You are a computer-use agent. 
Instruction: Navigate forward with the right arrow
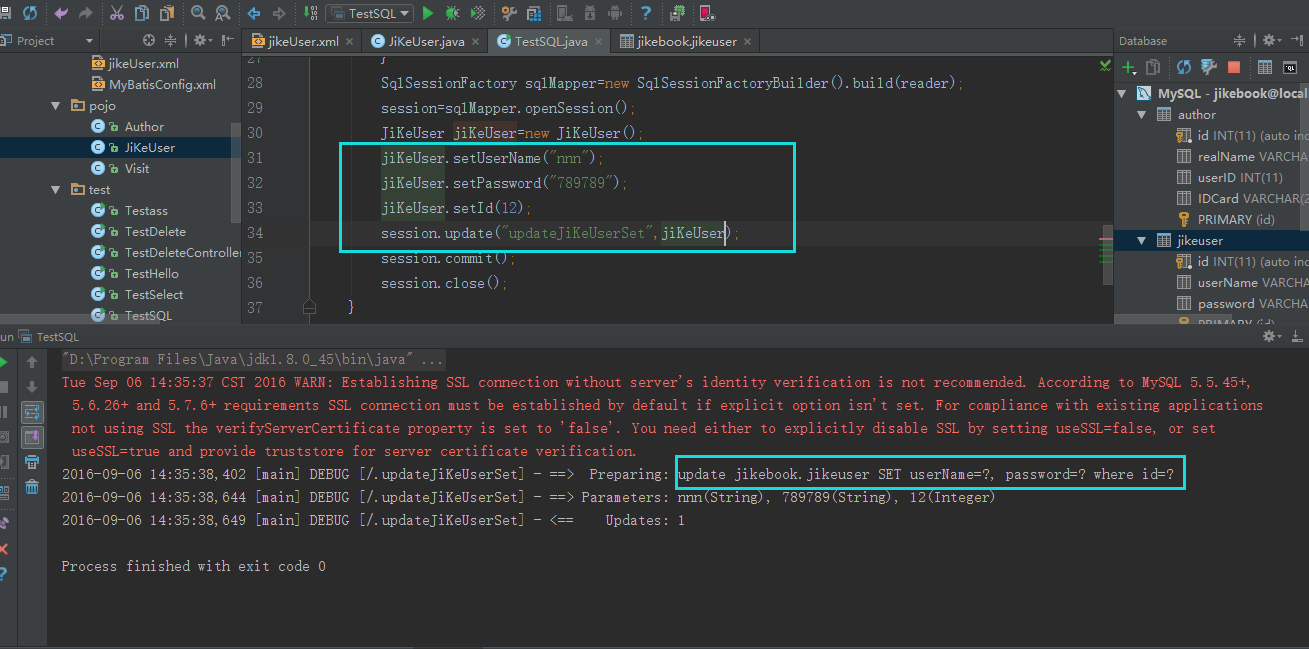278,13
